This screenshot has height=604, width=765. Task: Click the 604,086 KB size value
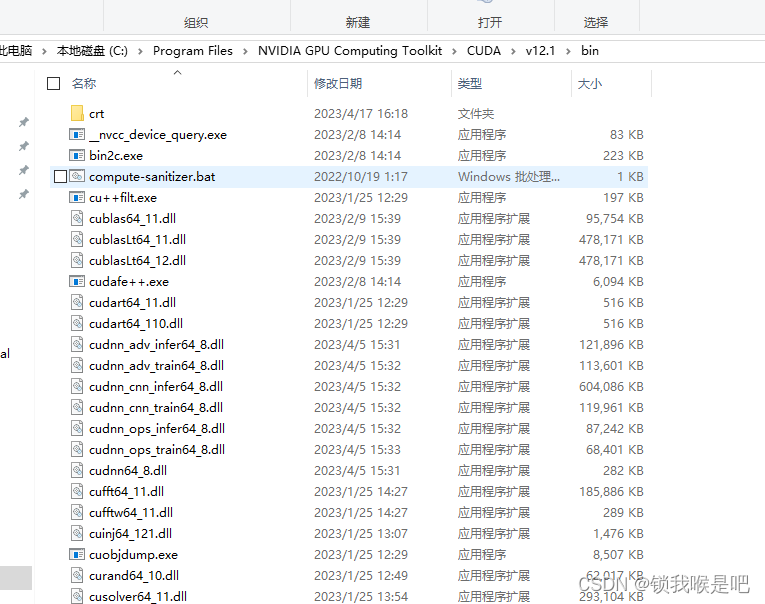[x=611, y=386]
